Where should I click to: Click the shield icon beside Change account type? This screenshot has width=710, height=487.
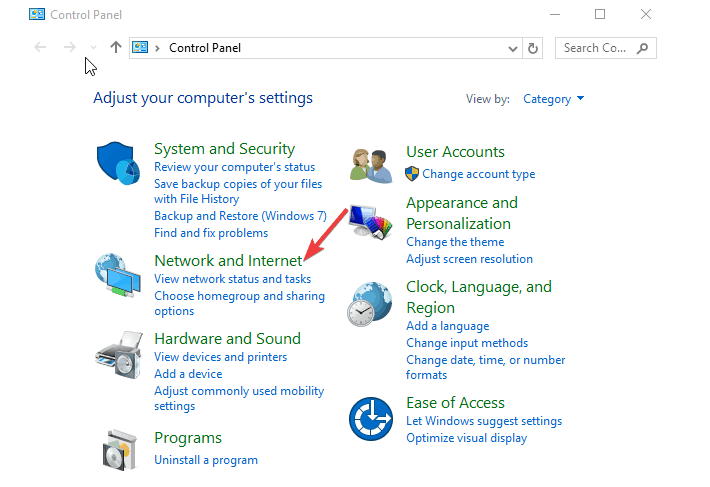pyautogui.click(x=412, y=174)
